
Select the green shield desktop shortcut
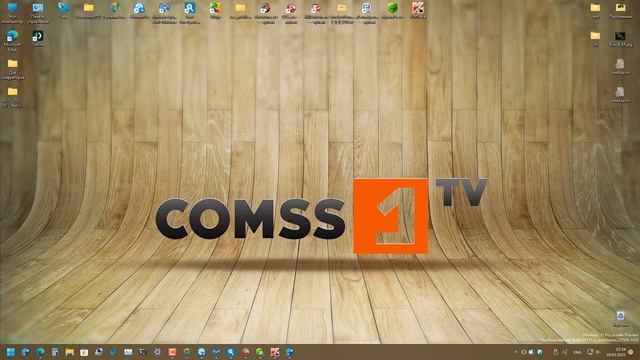click(x=392, y=8)
